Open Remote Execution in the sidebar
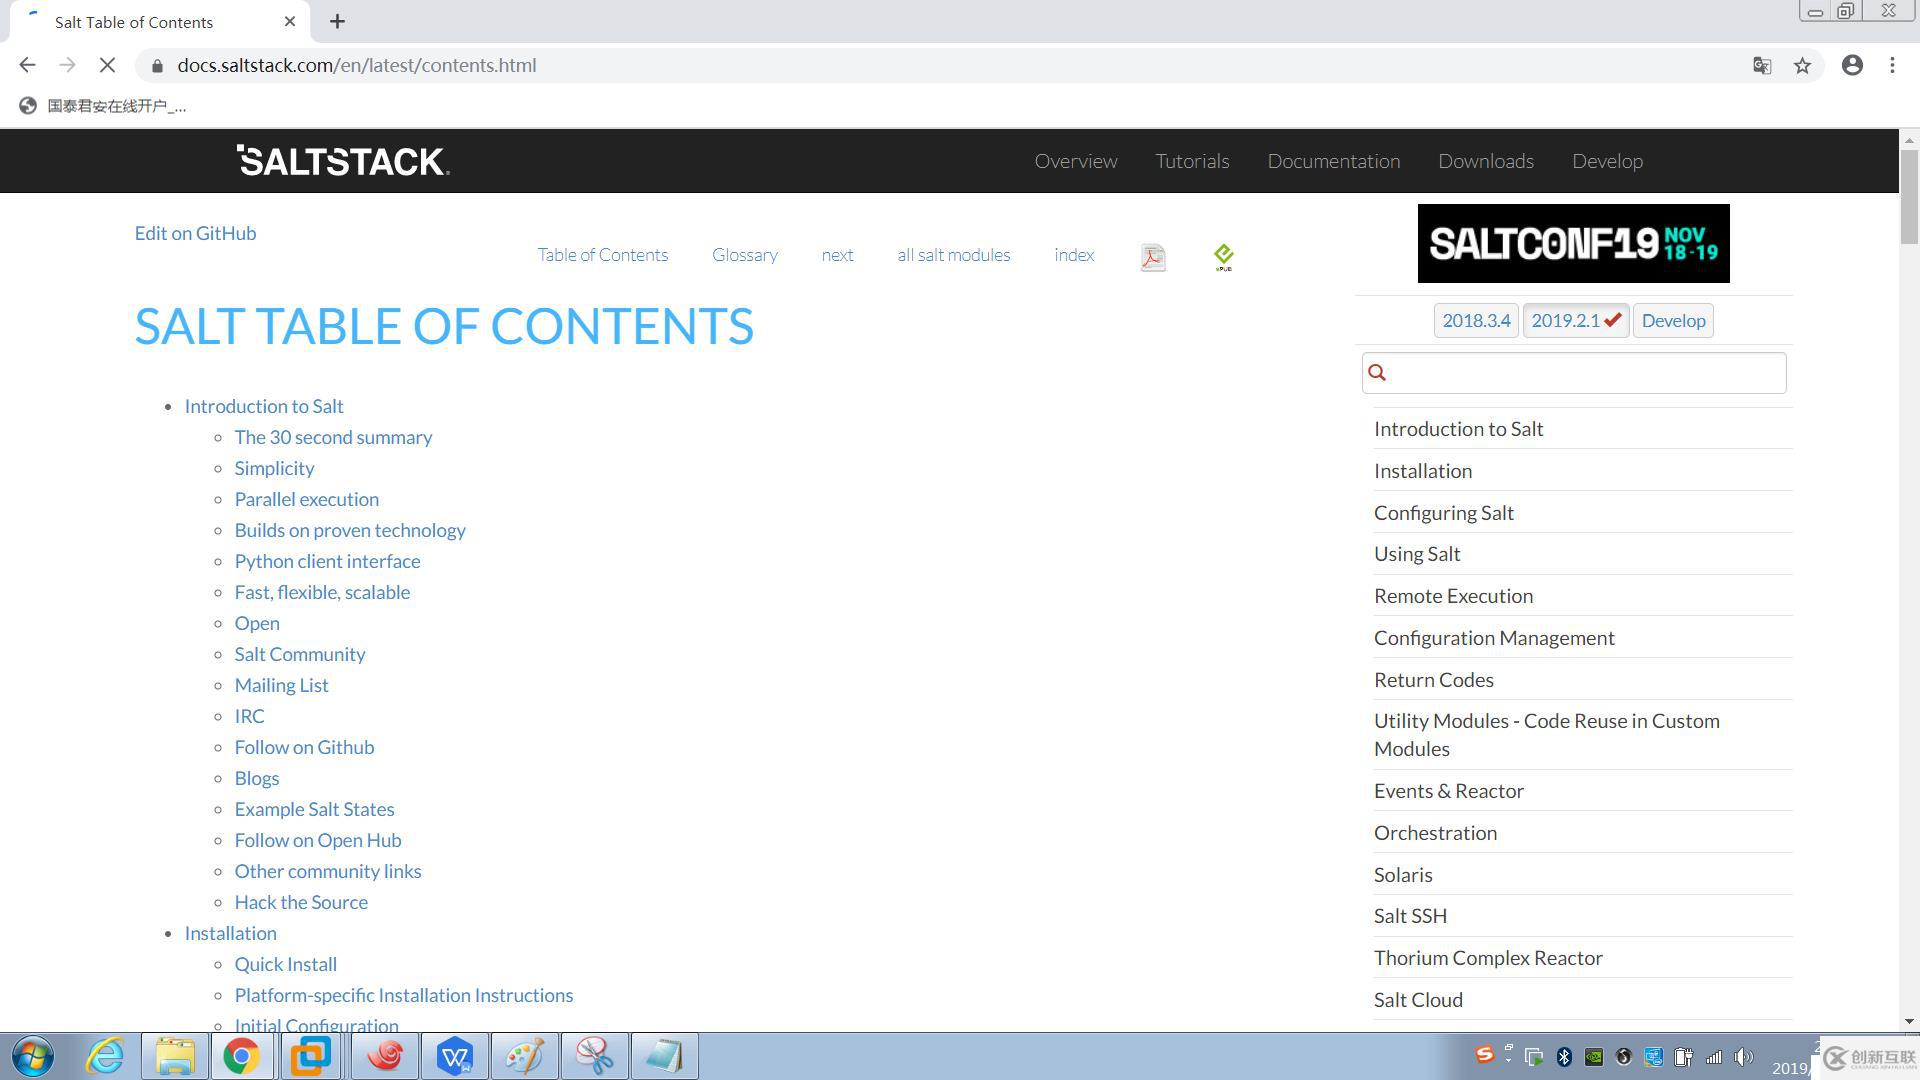 tap(1453, 596)
